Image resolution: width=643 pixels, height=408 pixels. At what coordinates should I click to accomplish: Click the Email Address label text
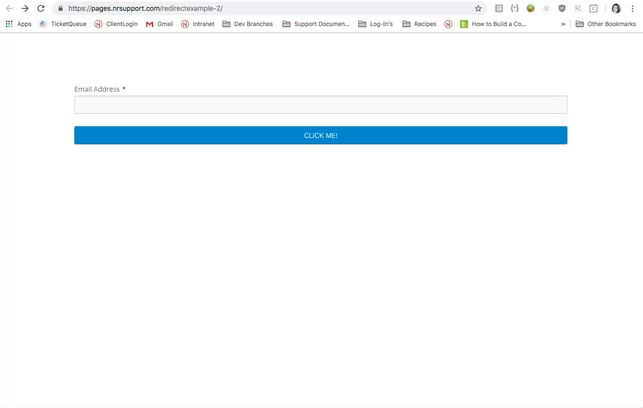pos(97,89)
